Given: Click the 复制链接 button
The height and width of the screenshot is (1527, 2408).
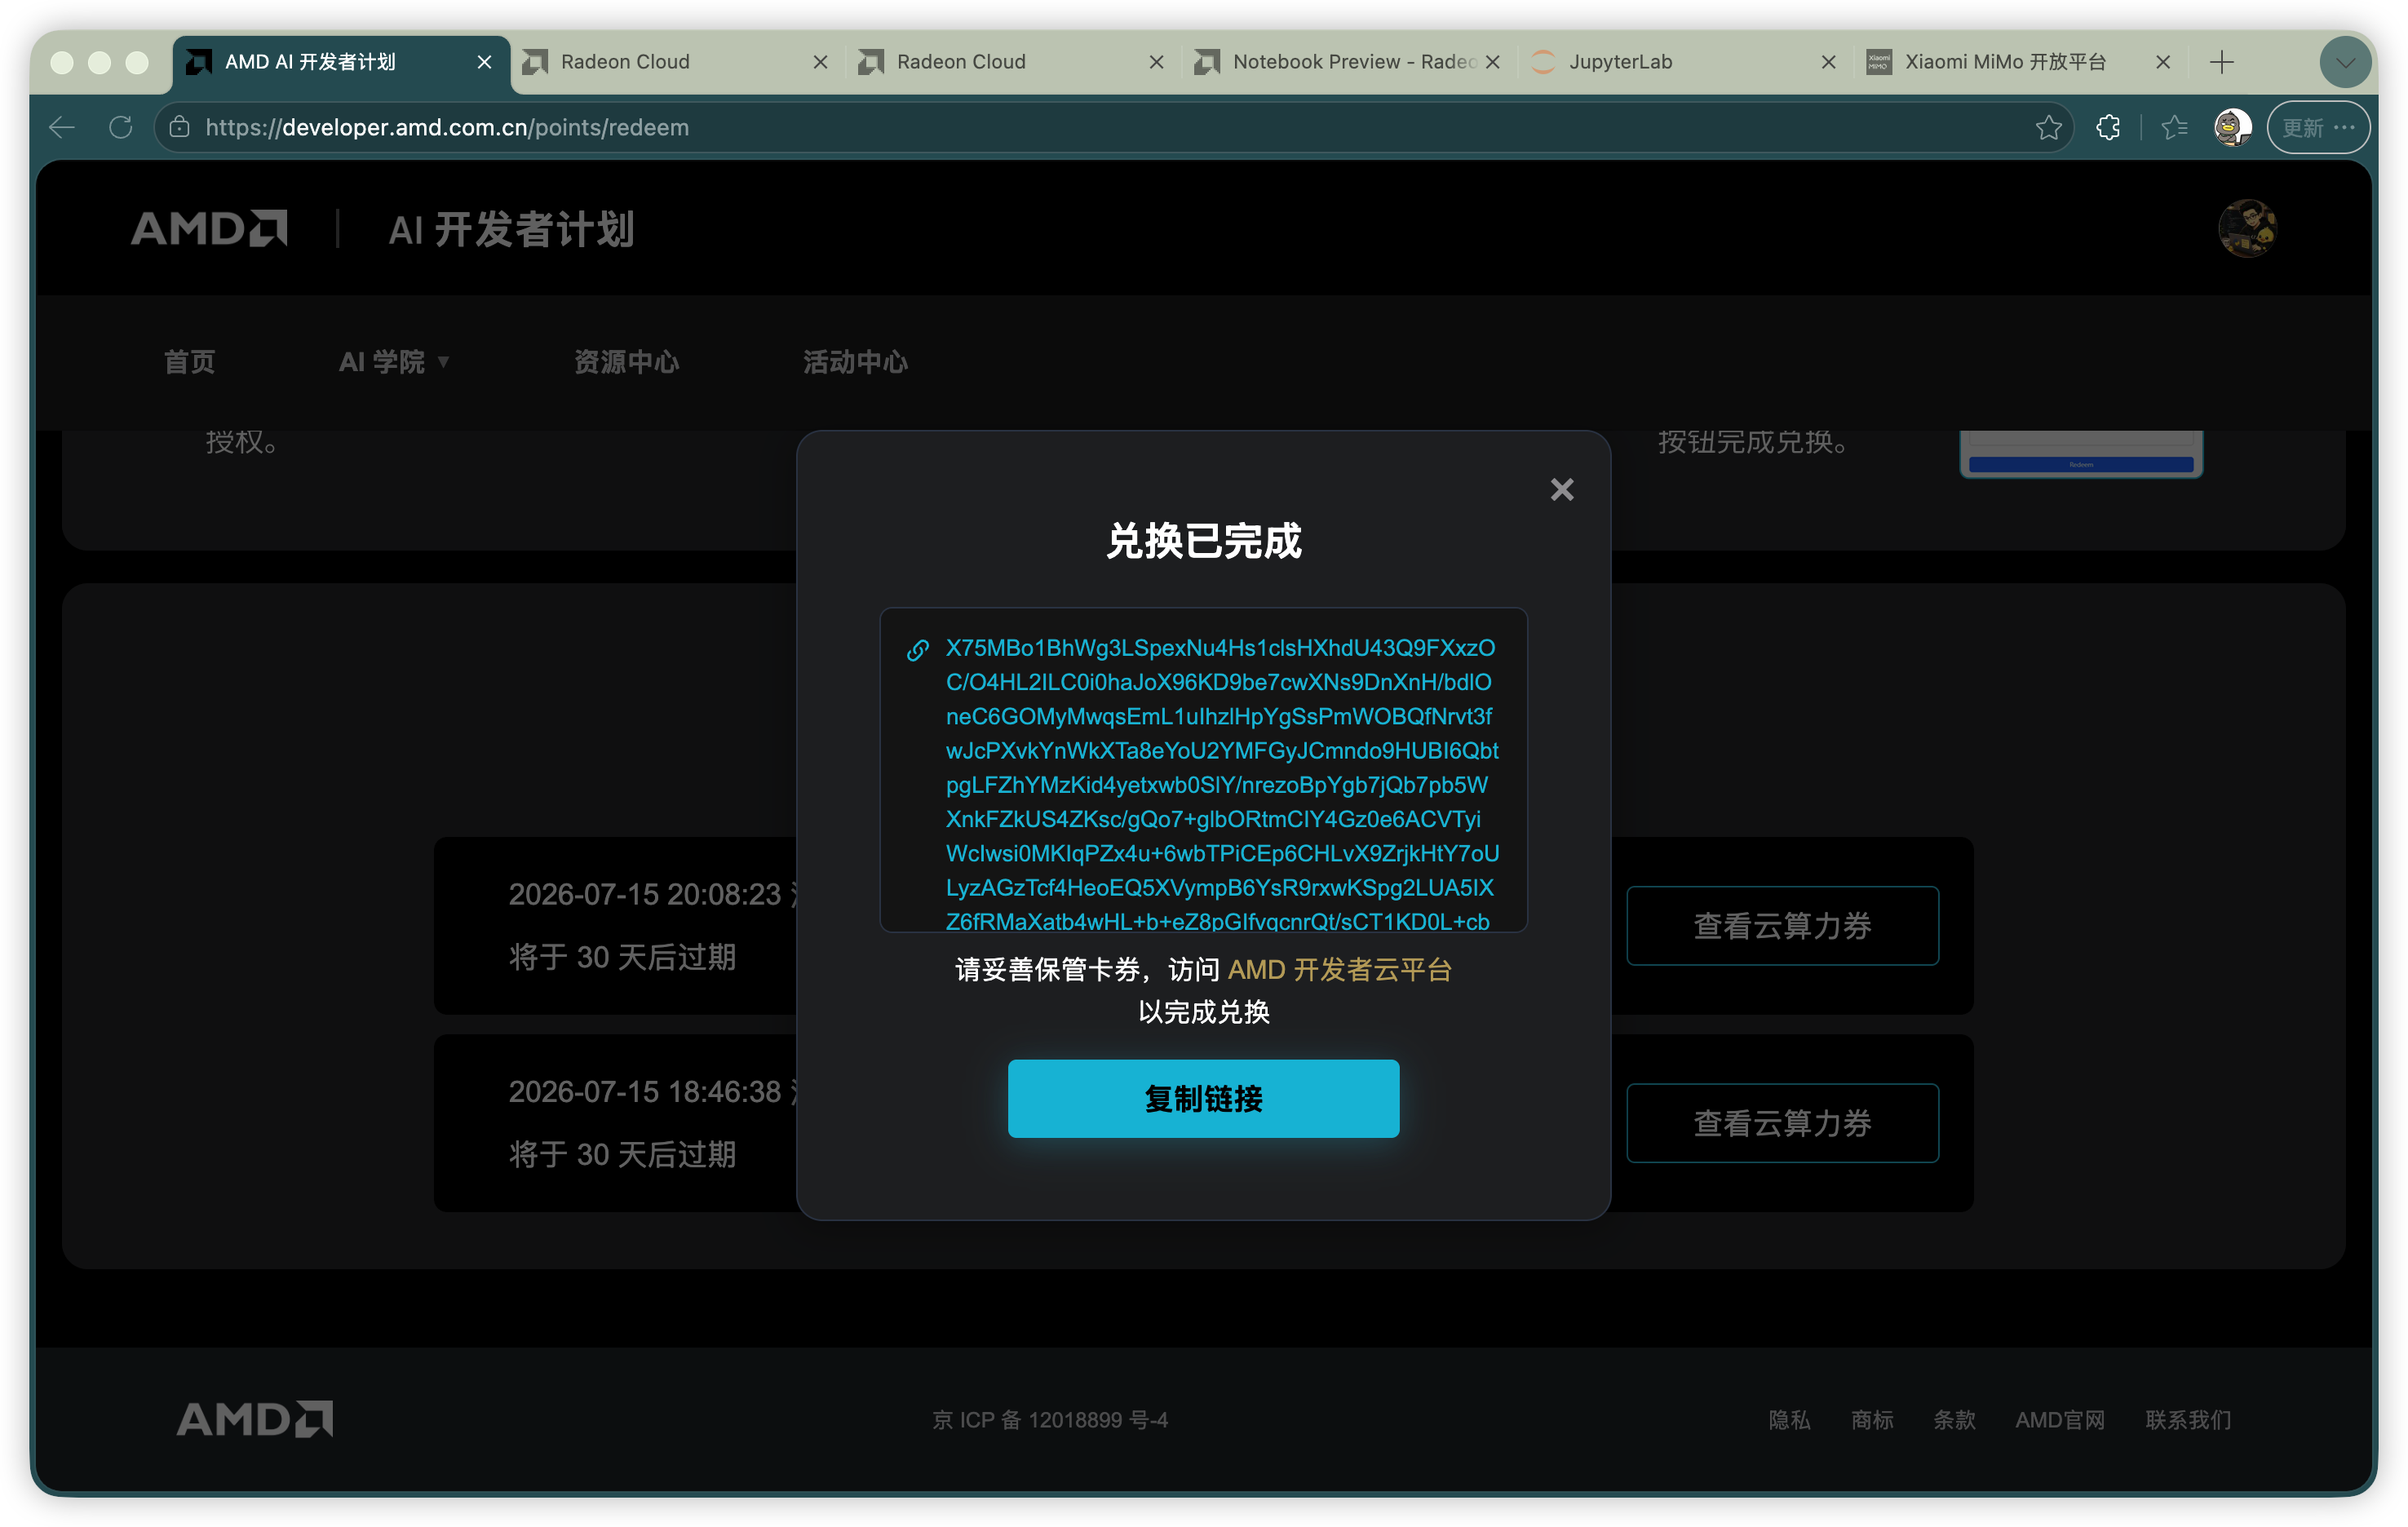Looking at the screenshot, I should click(x=1203, y=1098).
